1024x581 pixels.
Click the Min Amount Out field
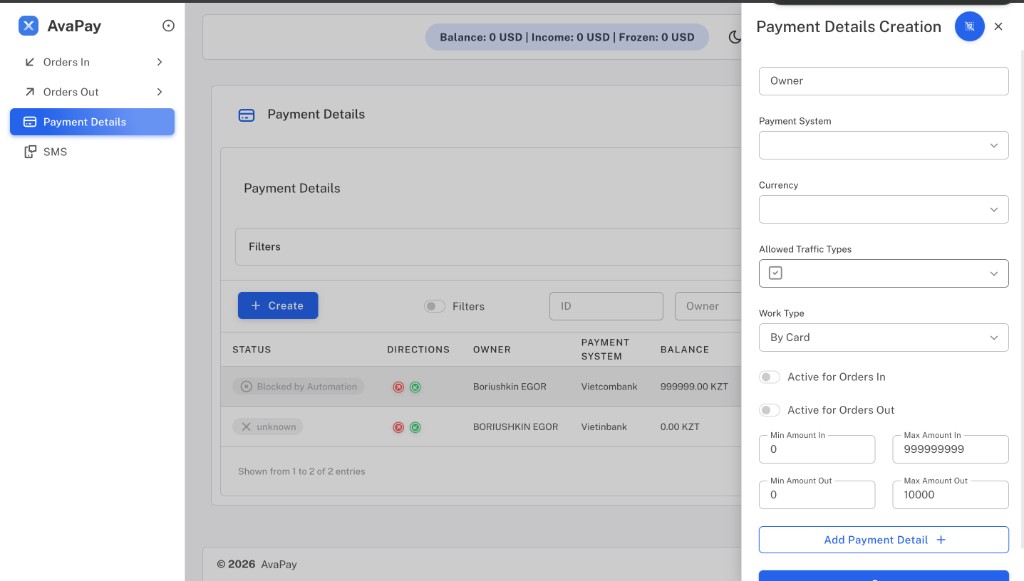coord(817,495)
